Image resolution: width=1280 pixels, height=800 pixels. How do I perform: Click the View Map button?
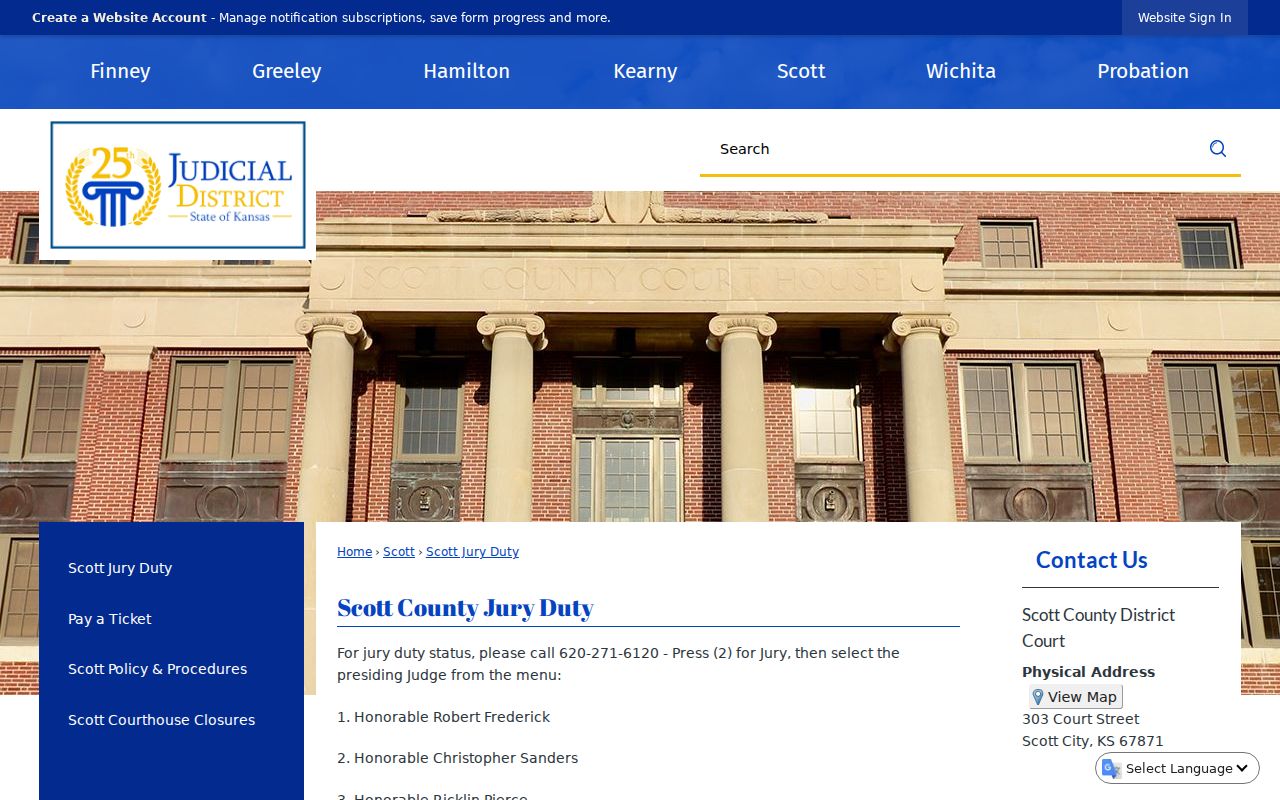[1075, 697]
